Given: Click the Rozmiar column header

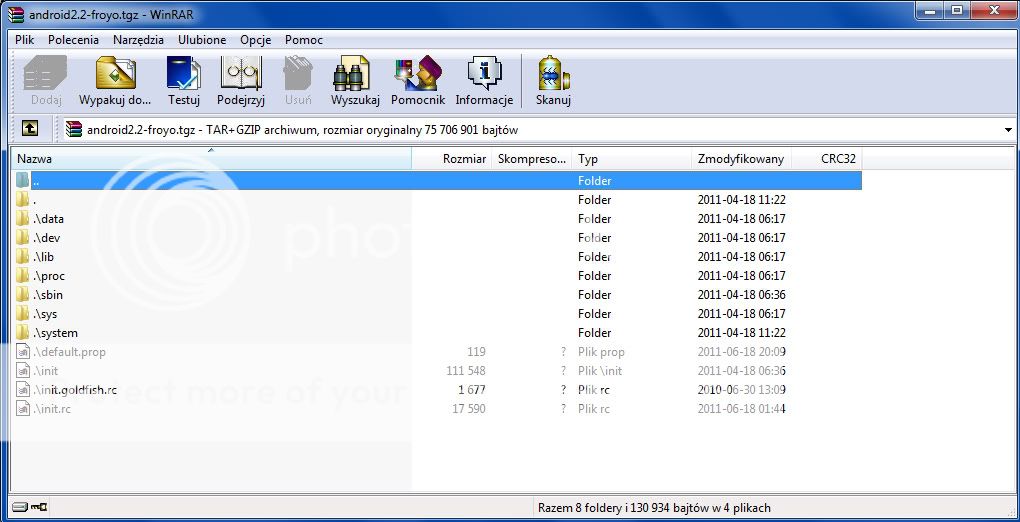Looking at the screenshot, I should pyautogui.click(x=452, y=159).
